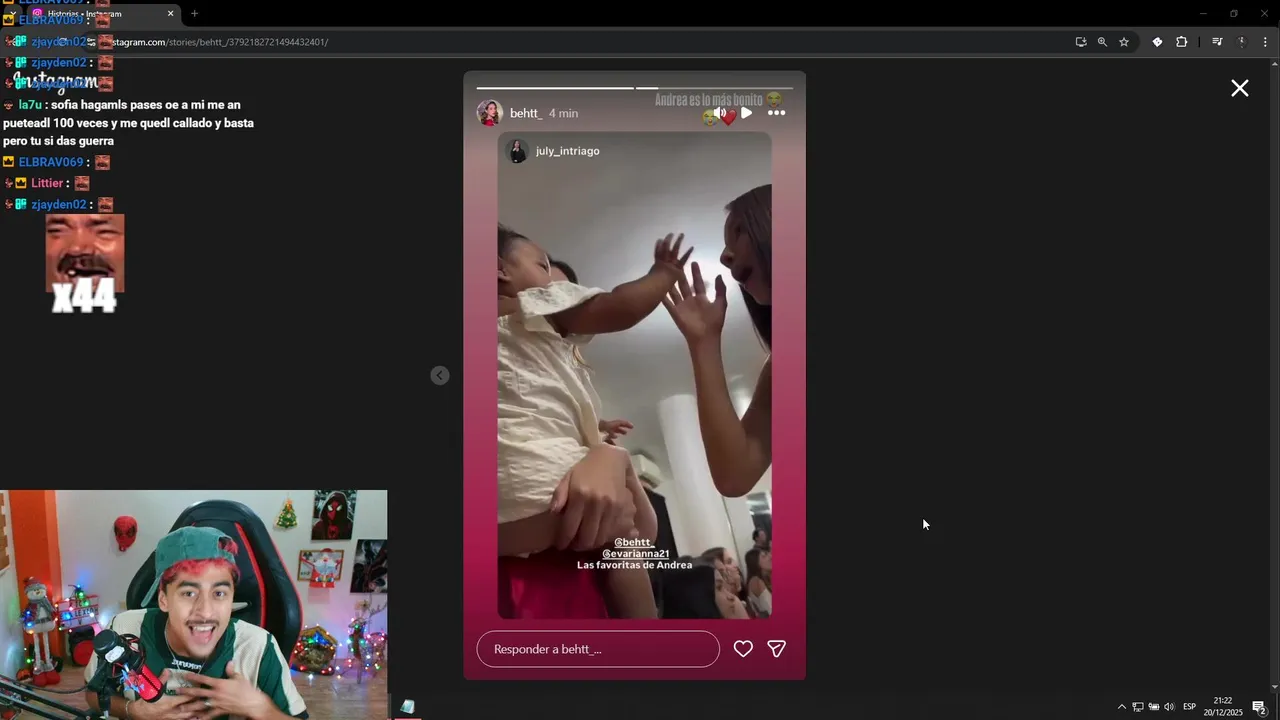This screenshot has height=720, width=1280.
Task: Open the Chrome three-dot menu
Action: coord(1266,42)
